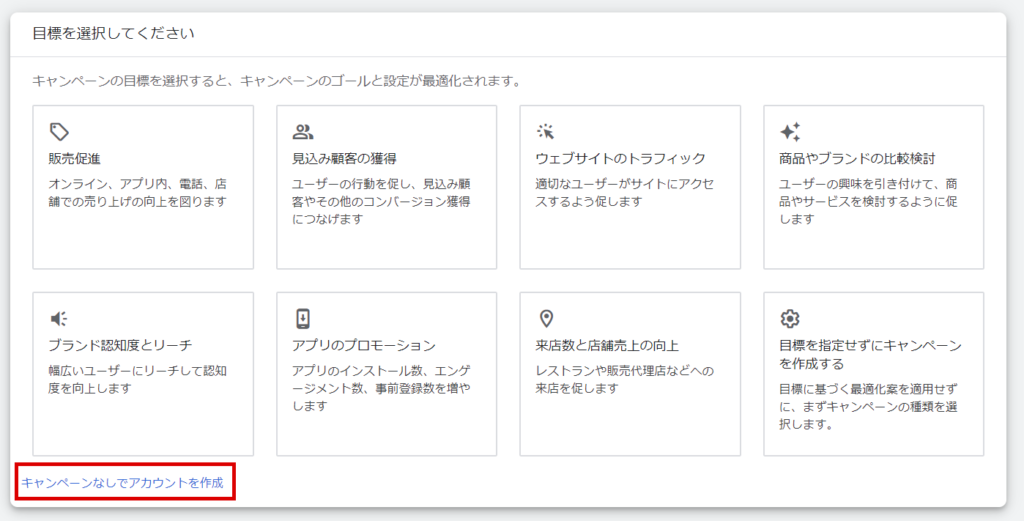The height and width of the screenshot is (521, 1024).
Task: Click the phone download icon for app promotion
Action: (x=303, y=319)
